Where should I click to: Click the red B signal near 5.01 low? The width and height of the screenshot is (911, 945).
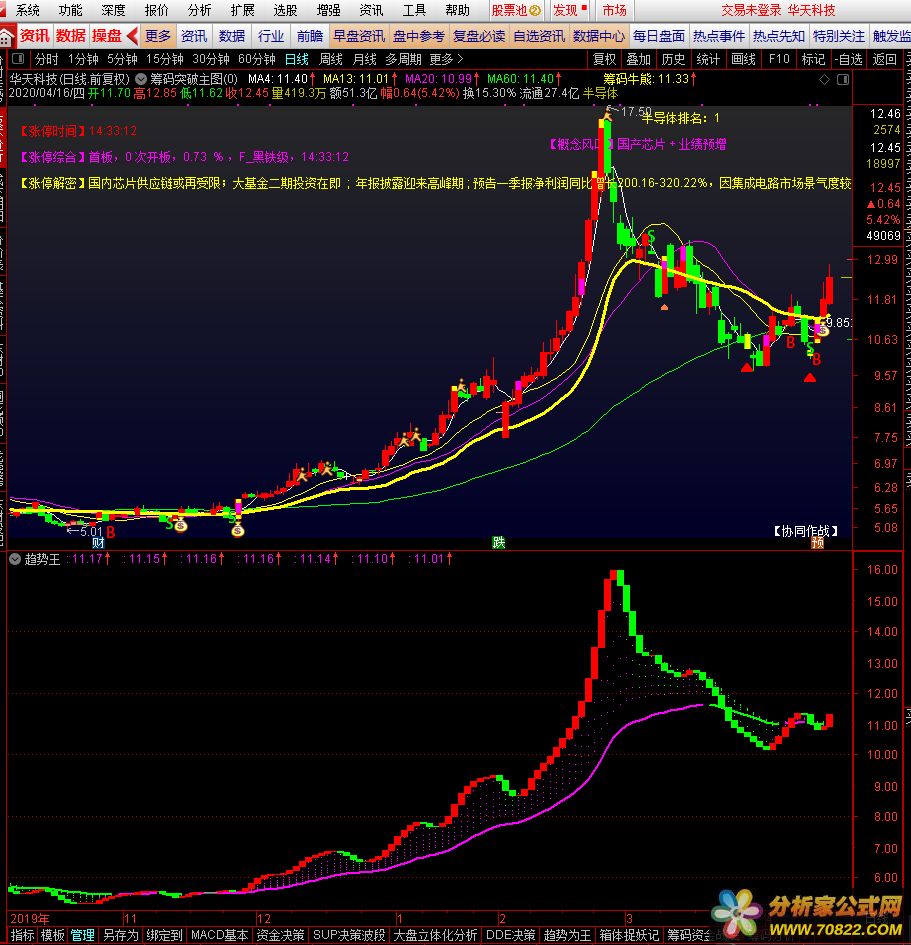[x=110, y=532]
